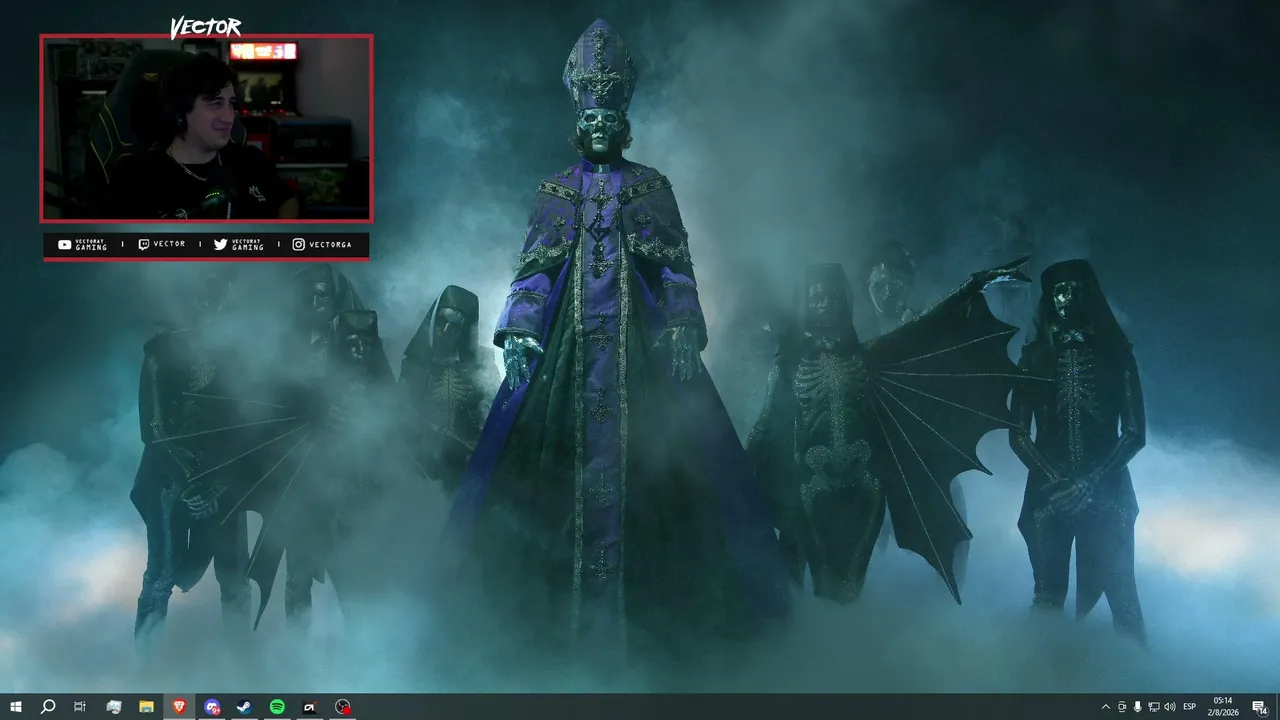Show hidden system tray icons
The image size is (1280, 720).
click(1105, 707)
